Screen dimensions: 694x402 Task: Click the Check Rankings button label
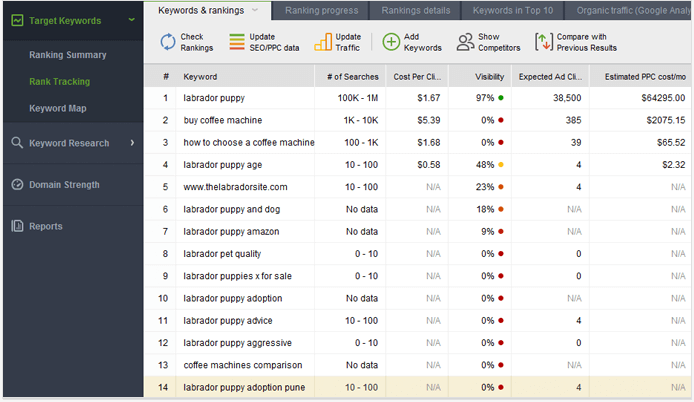point(197,42)
